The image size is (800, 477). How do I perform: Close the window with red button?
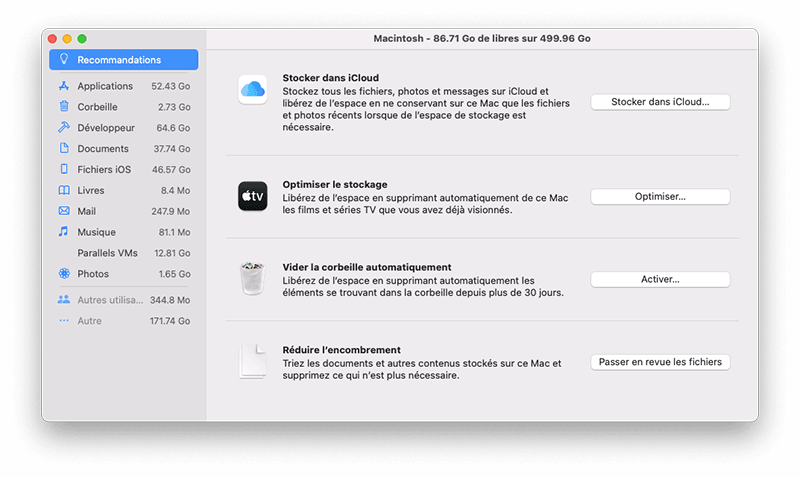pos(52,38)
